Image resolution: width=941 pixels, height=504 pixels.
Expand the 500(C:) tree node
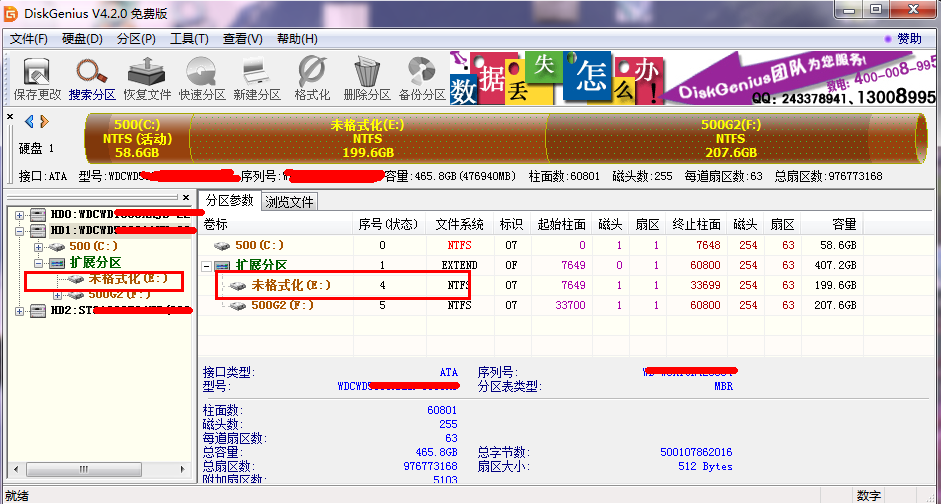(x=39, y=247)
